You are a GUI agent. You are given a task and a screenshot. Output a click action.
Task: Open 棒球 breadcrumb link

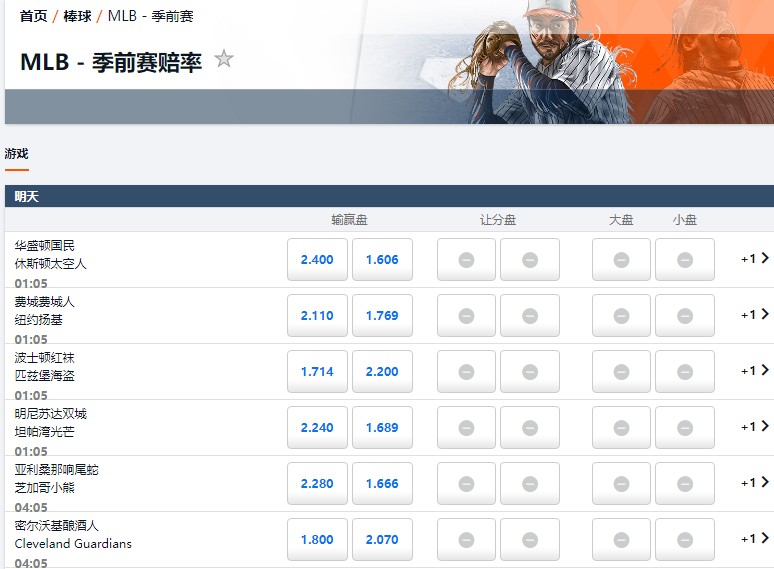click(76, 16)
